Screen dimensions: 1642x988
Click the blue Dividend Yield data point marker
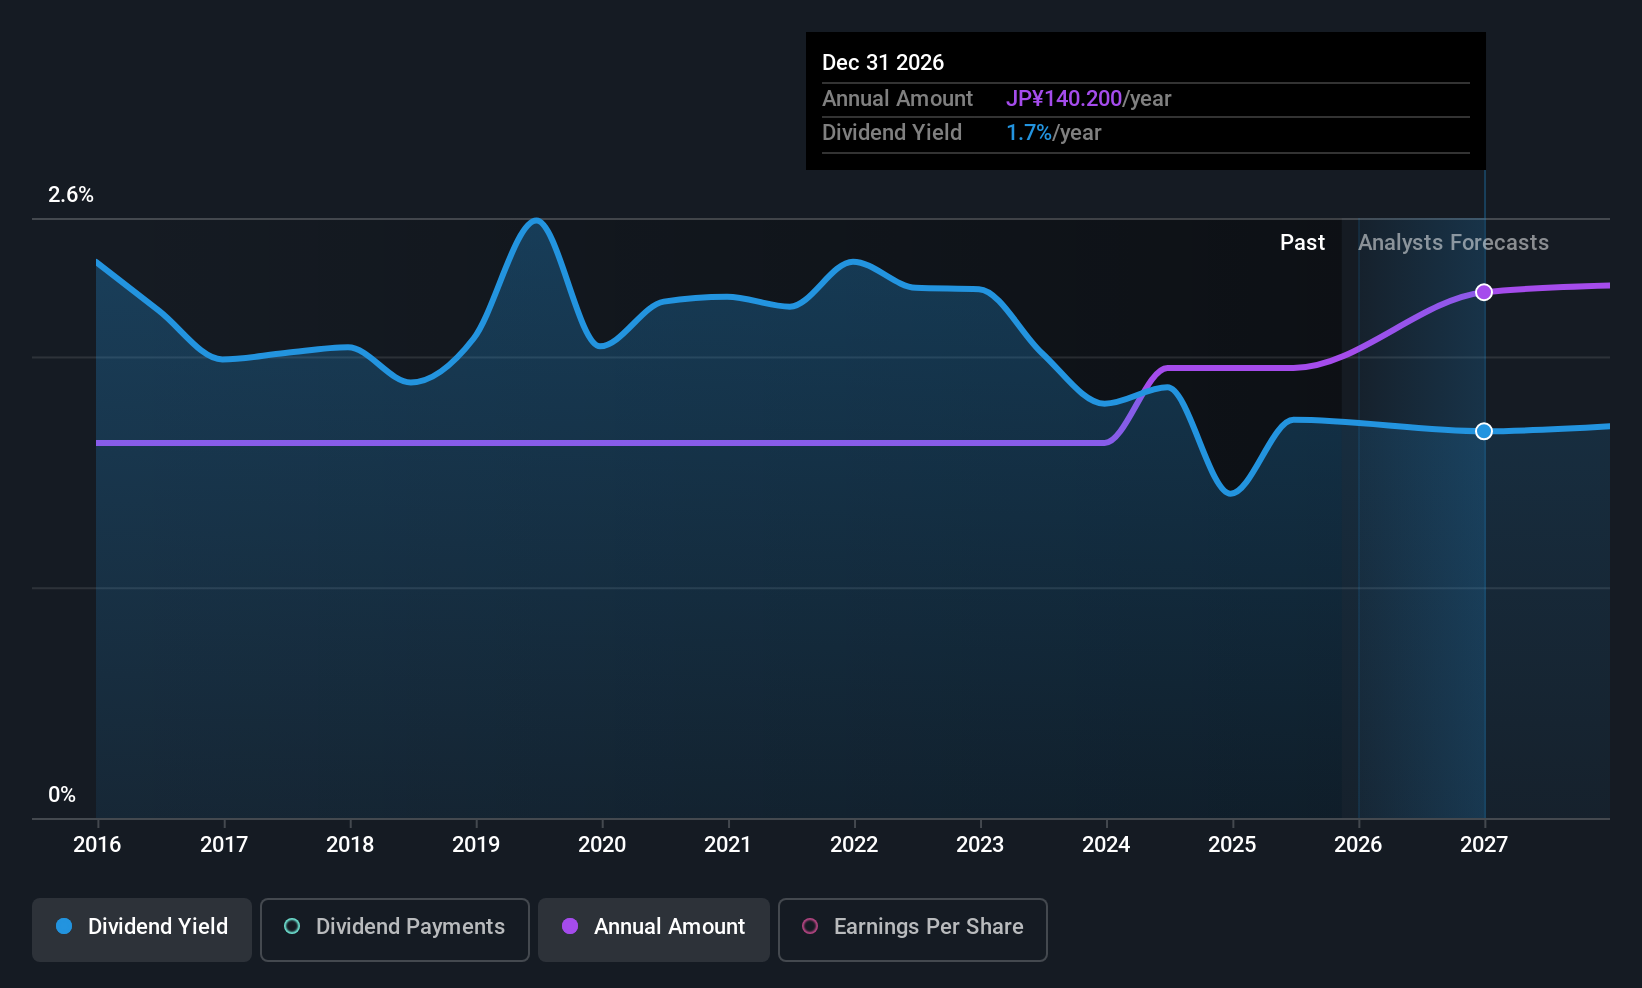click(x=1484, y=431)
